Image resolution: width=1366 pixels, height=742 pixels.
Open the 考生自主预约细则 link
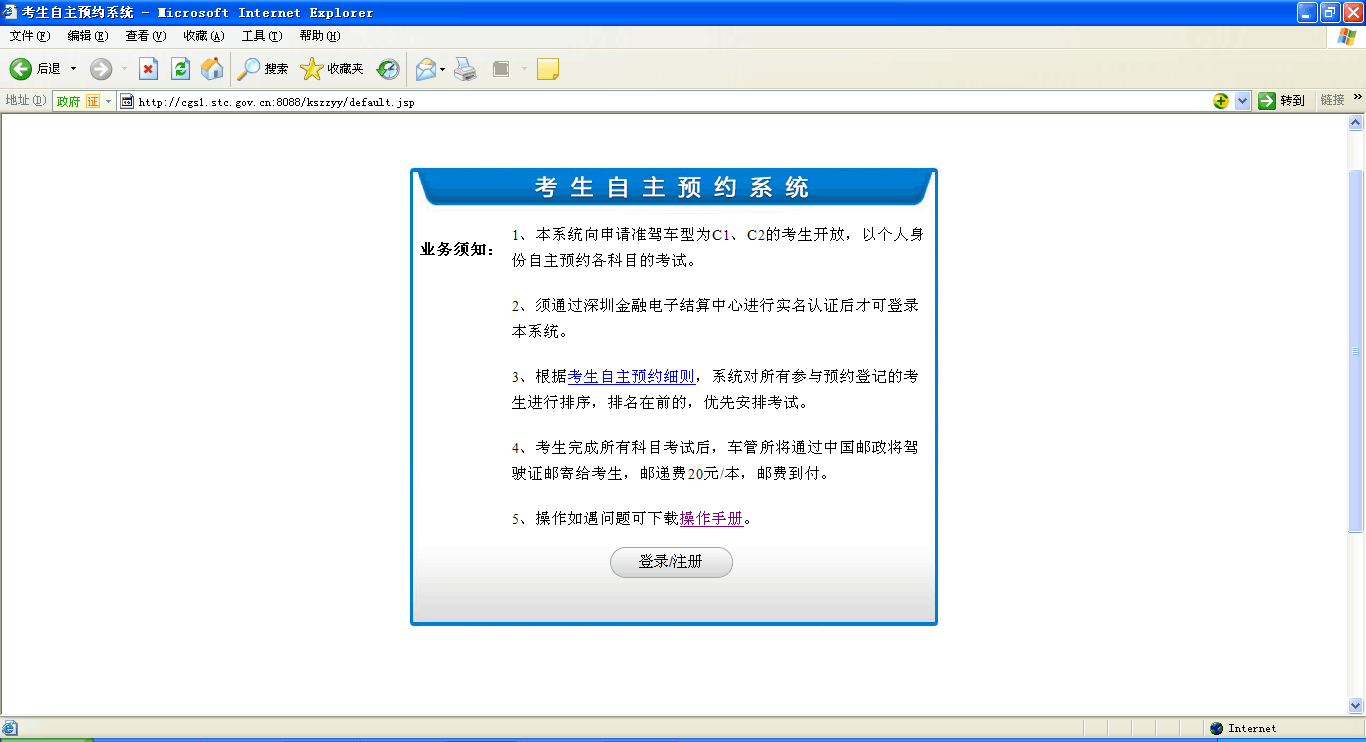point(631,377)
